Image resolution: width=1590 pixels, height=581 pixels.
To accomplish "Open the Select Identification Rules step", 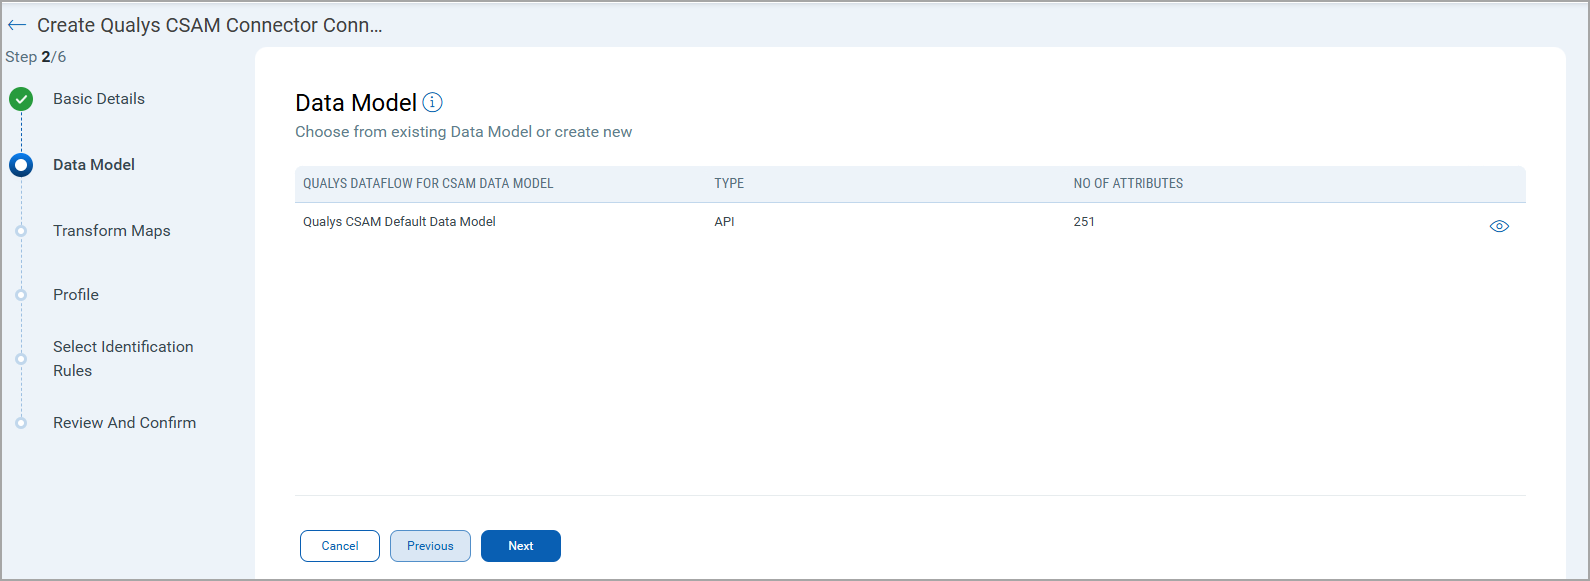I will click(x=123, y=359).
